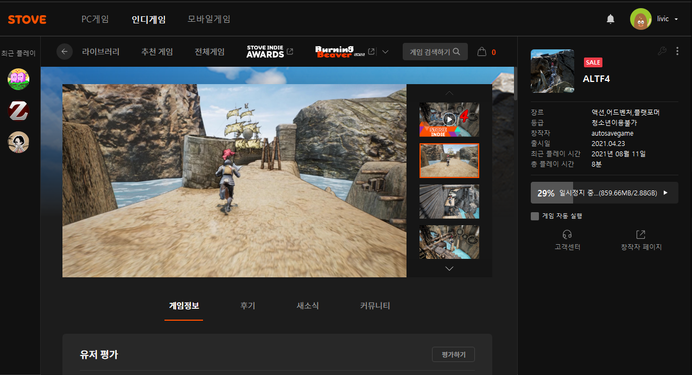Go back using the arrow button

click(x=64, y=52)
